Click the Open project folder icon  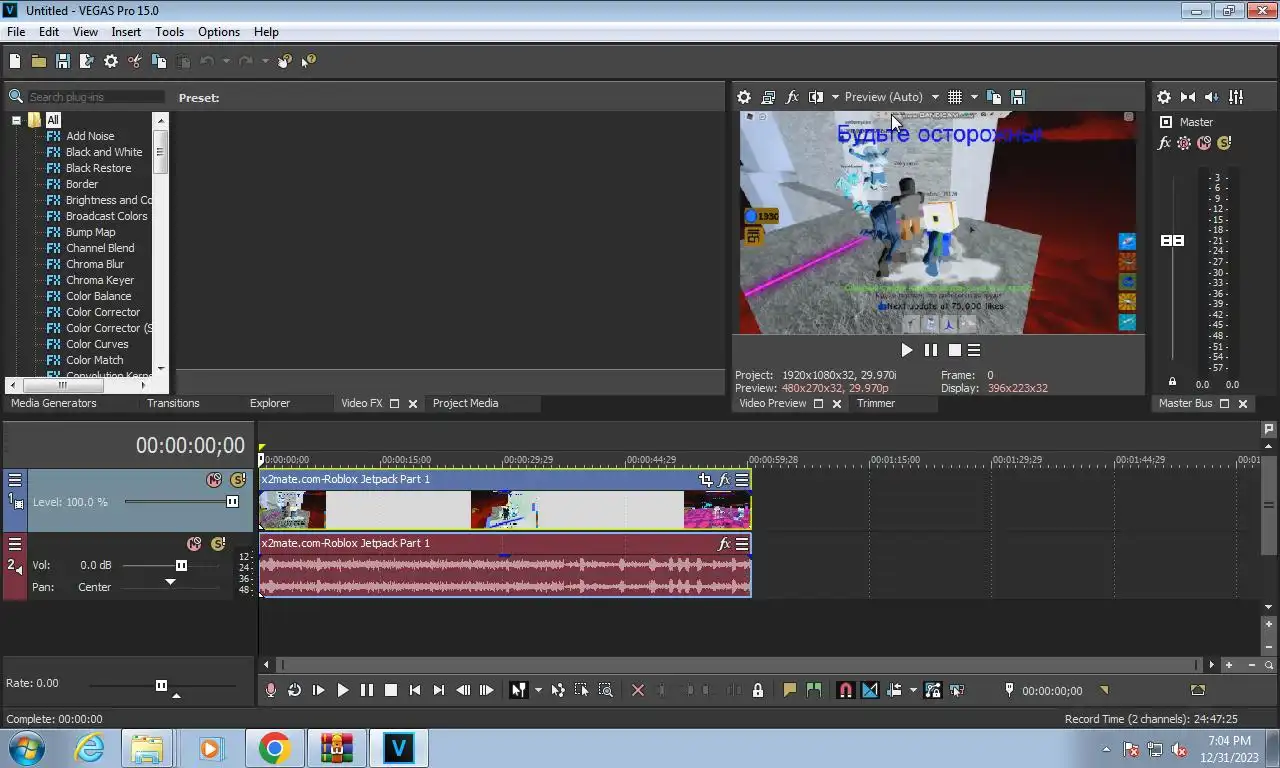[x=39, y=62]
